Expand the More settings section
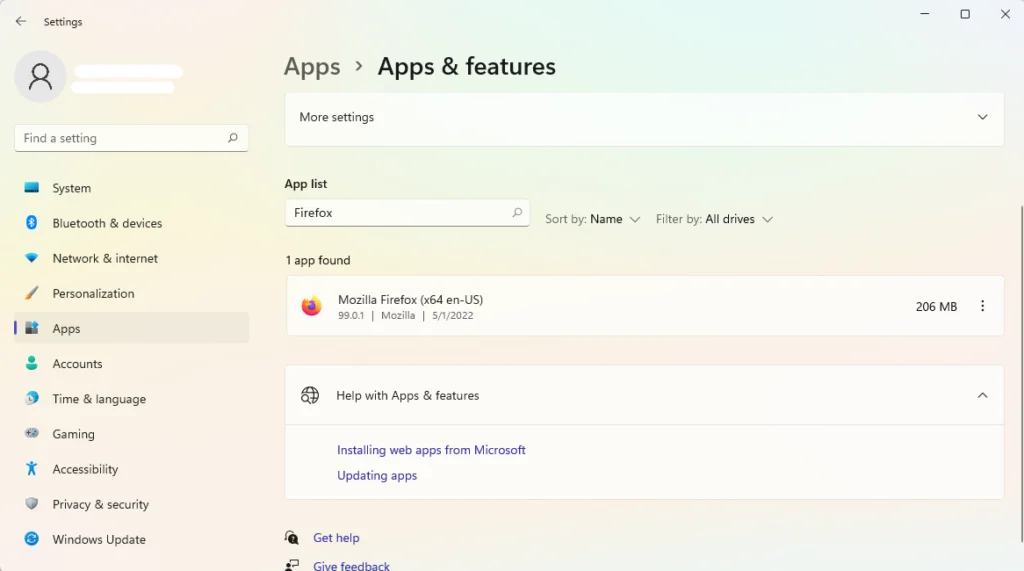Image resolution: width=1024 pixels, height=571 pixels. [644, 117]
